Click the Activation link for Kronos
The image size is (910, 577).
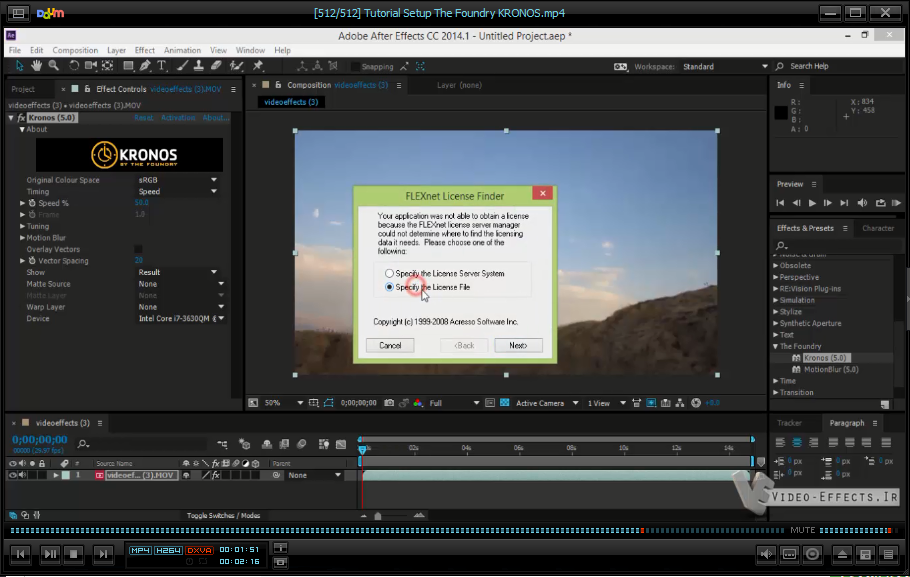click(178, 118)
